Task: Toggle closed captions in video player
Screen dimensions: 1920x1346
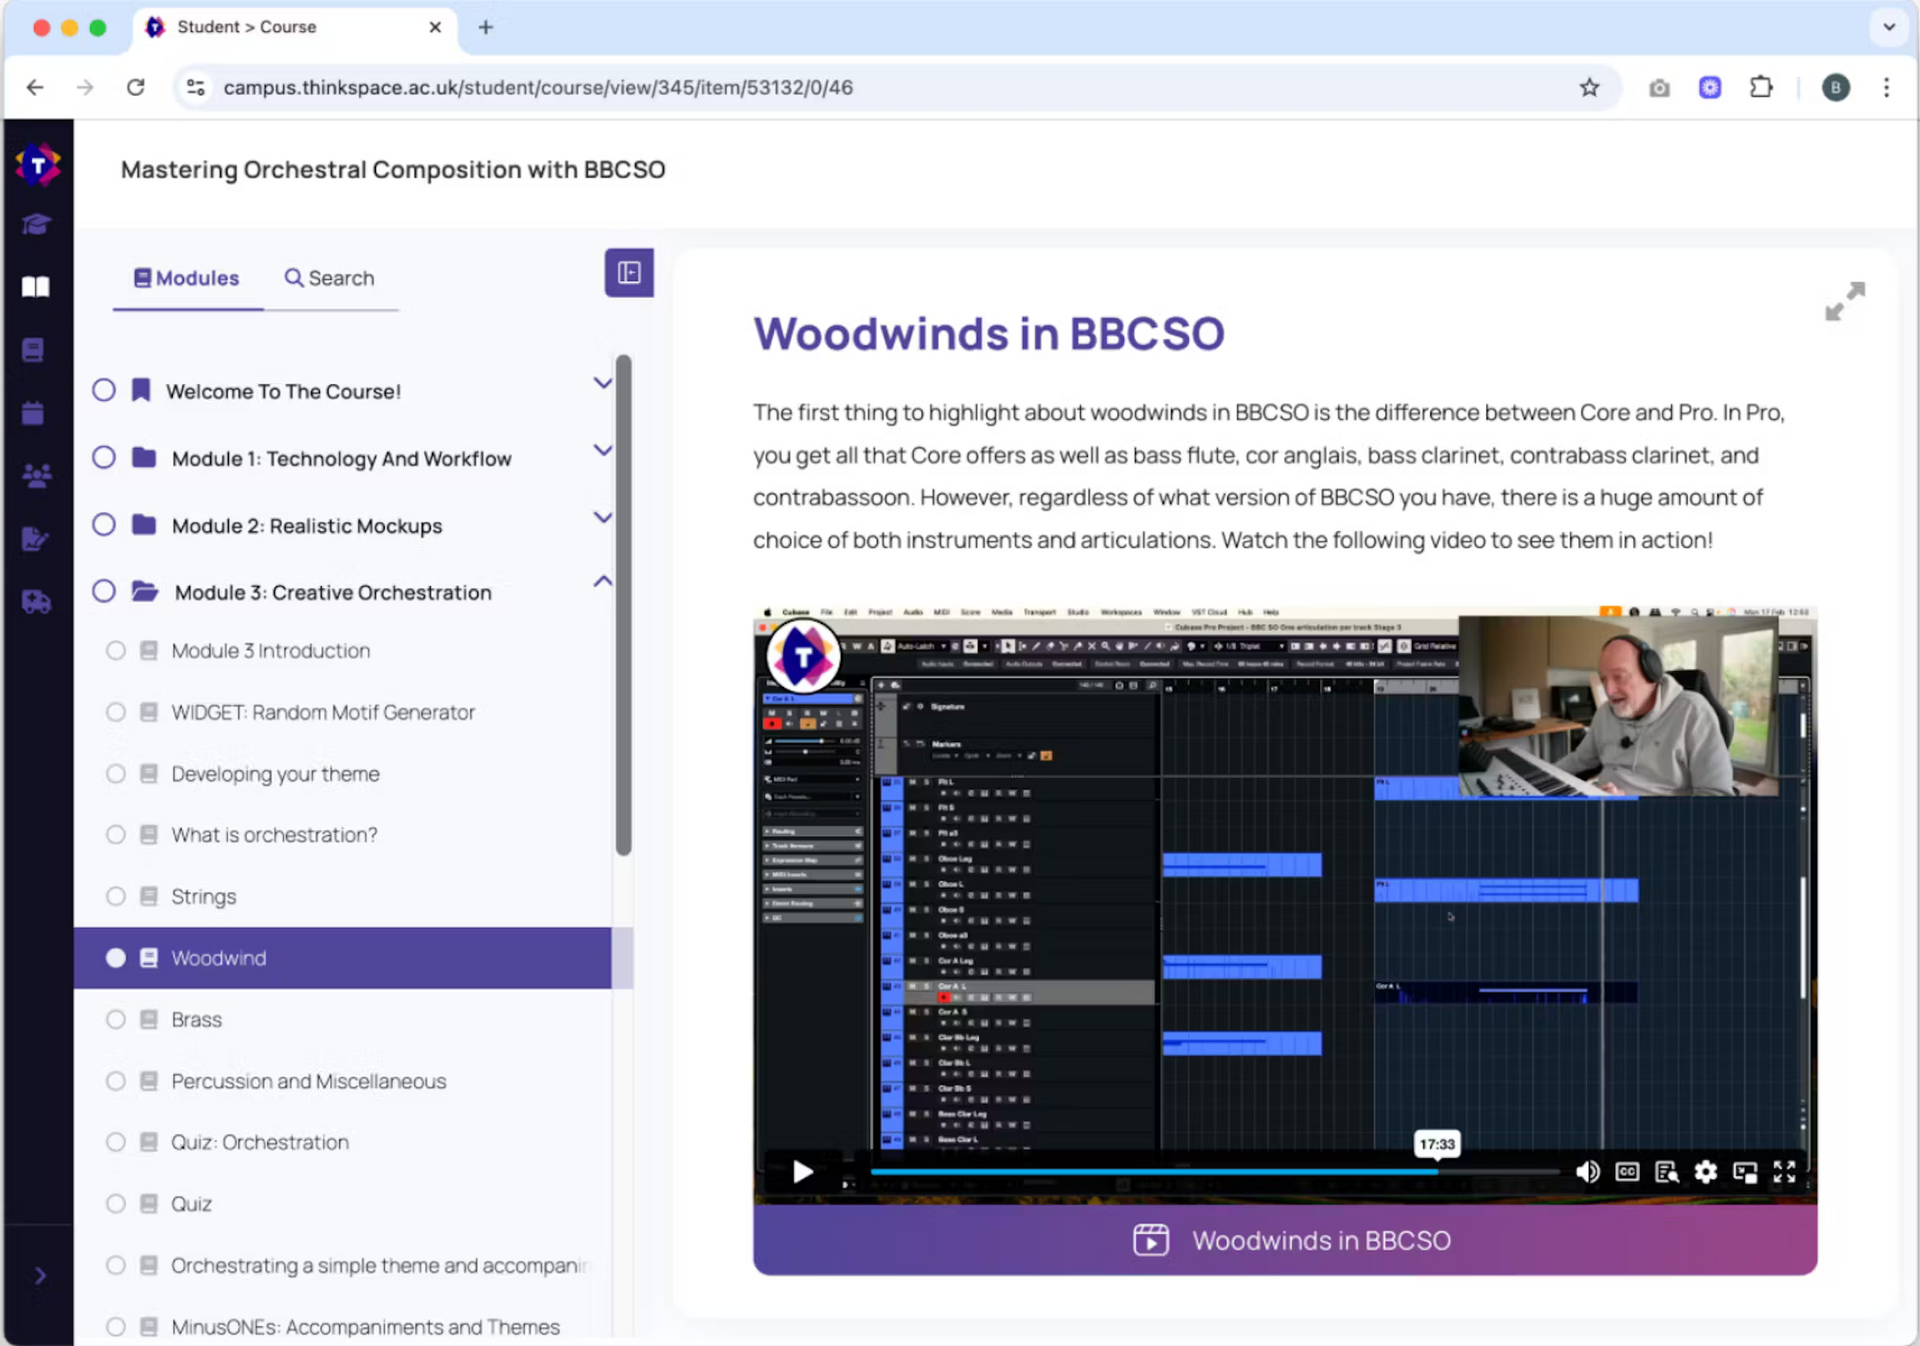Action: click(x=1627, y=1172)
